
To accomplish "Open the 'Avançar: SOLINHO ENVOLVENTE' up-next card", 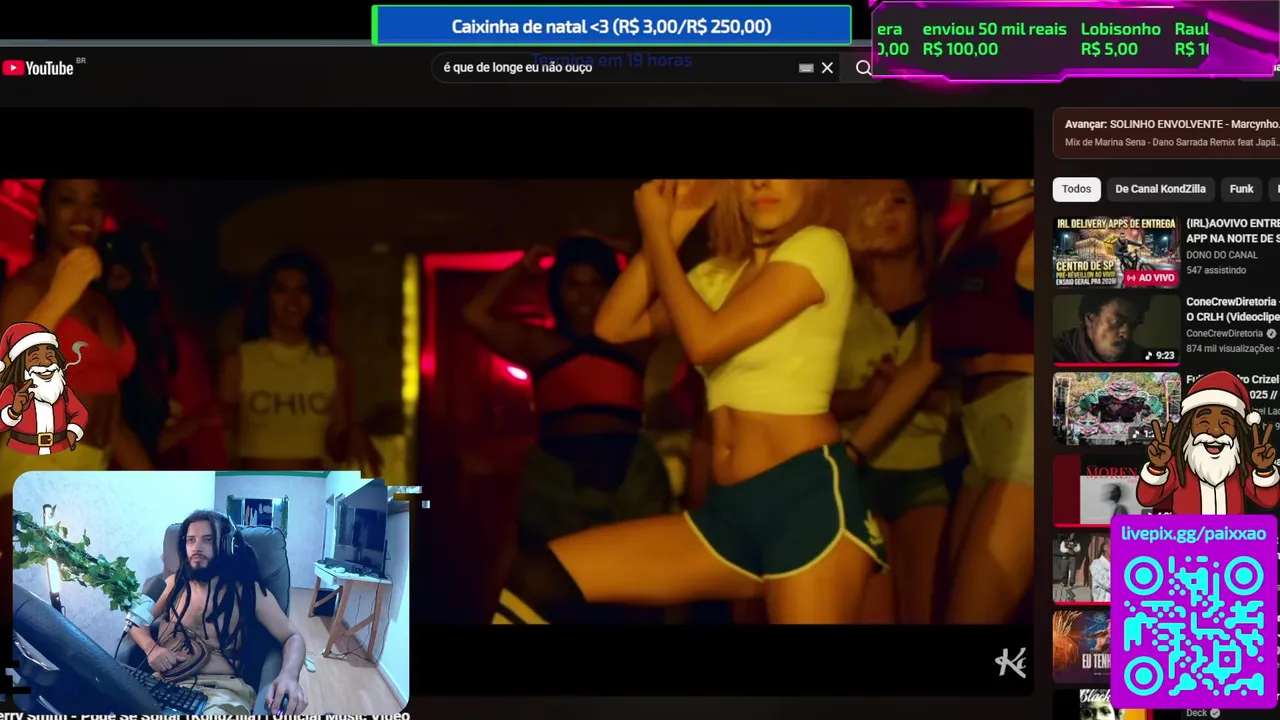I will (1166, 133).
